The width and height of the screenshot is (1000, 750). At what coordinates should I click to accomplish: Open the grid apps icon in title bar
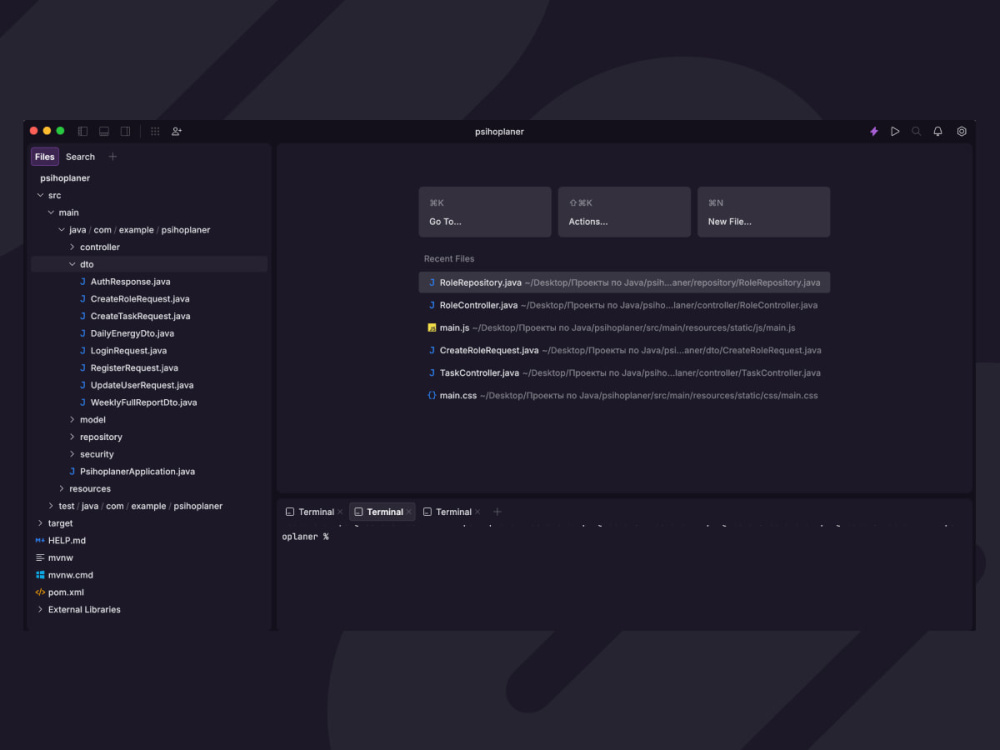point(155,131)
